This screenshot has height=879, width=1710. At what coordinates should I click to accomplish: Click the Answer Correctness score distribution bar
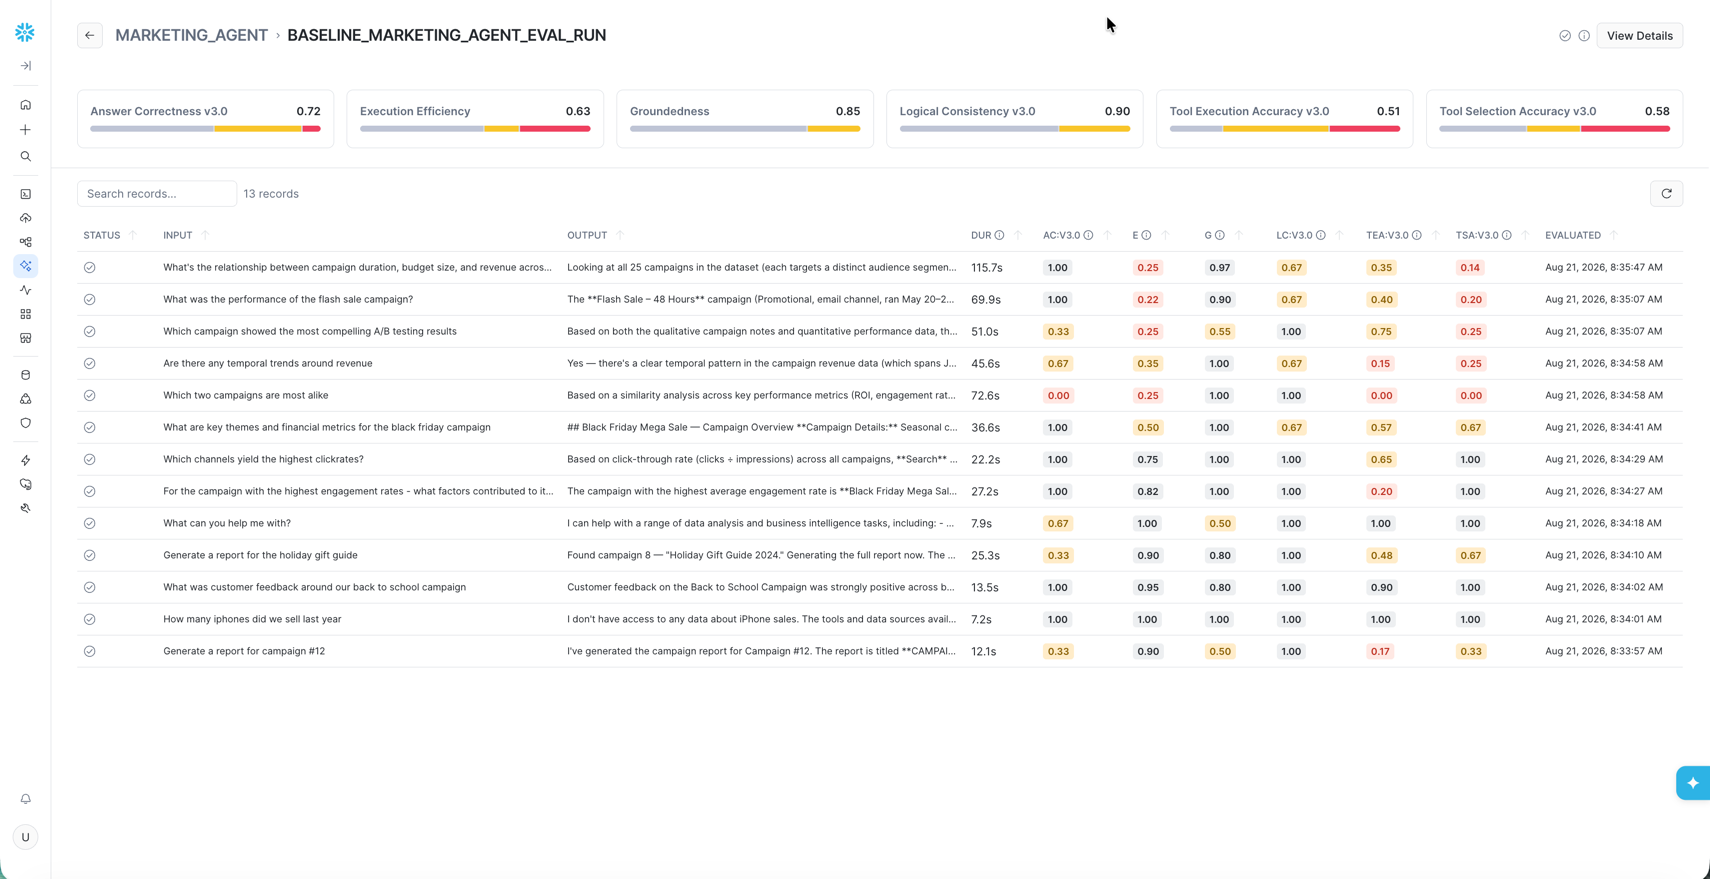pos(205,129)
